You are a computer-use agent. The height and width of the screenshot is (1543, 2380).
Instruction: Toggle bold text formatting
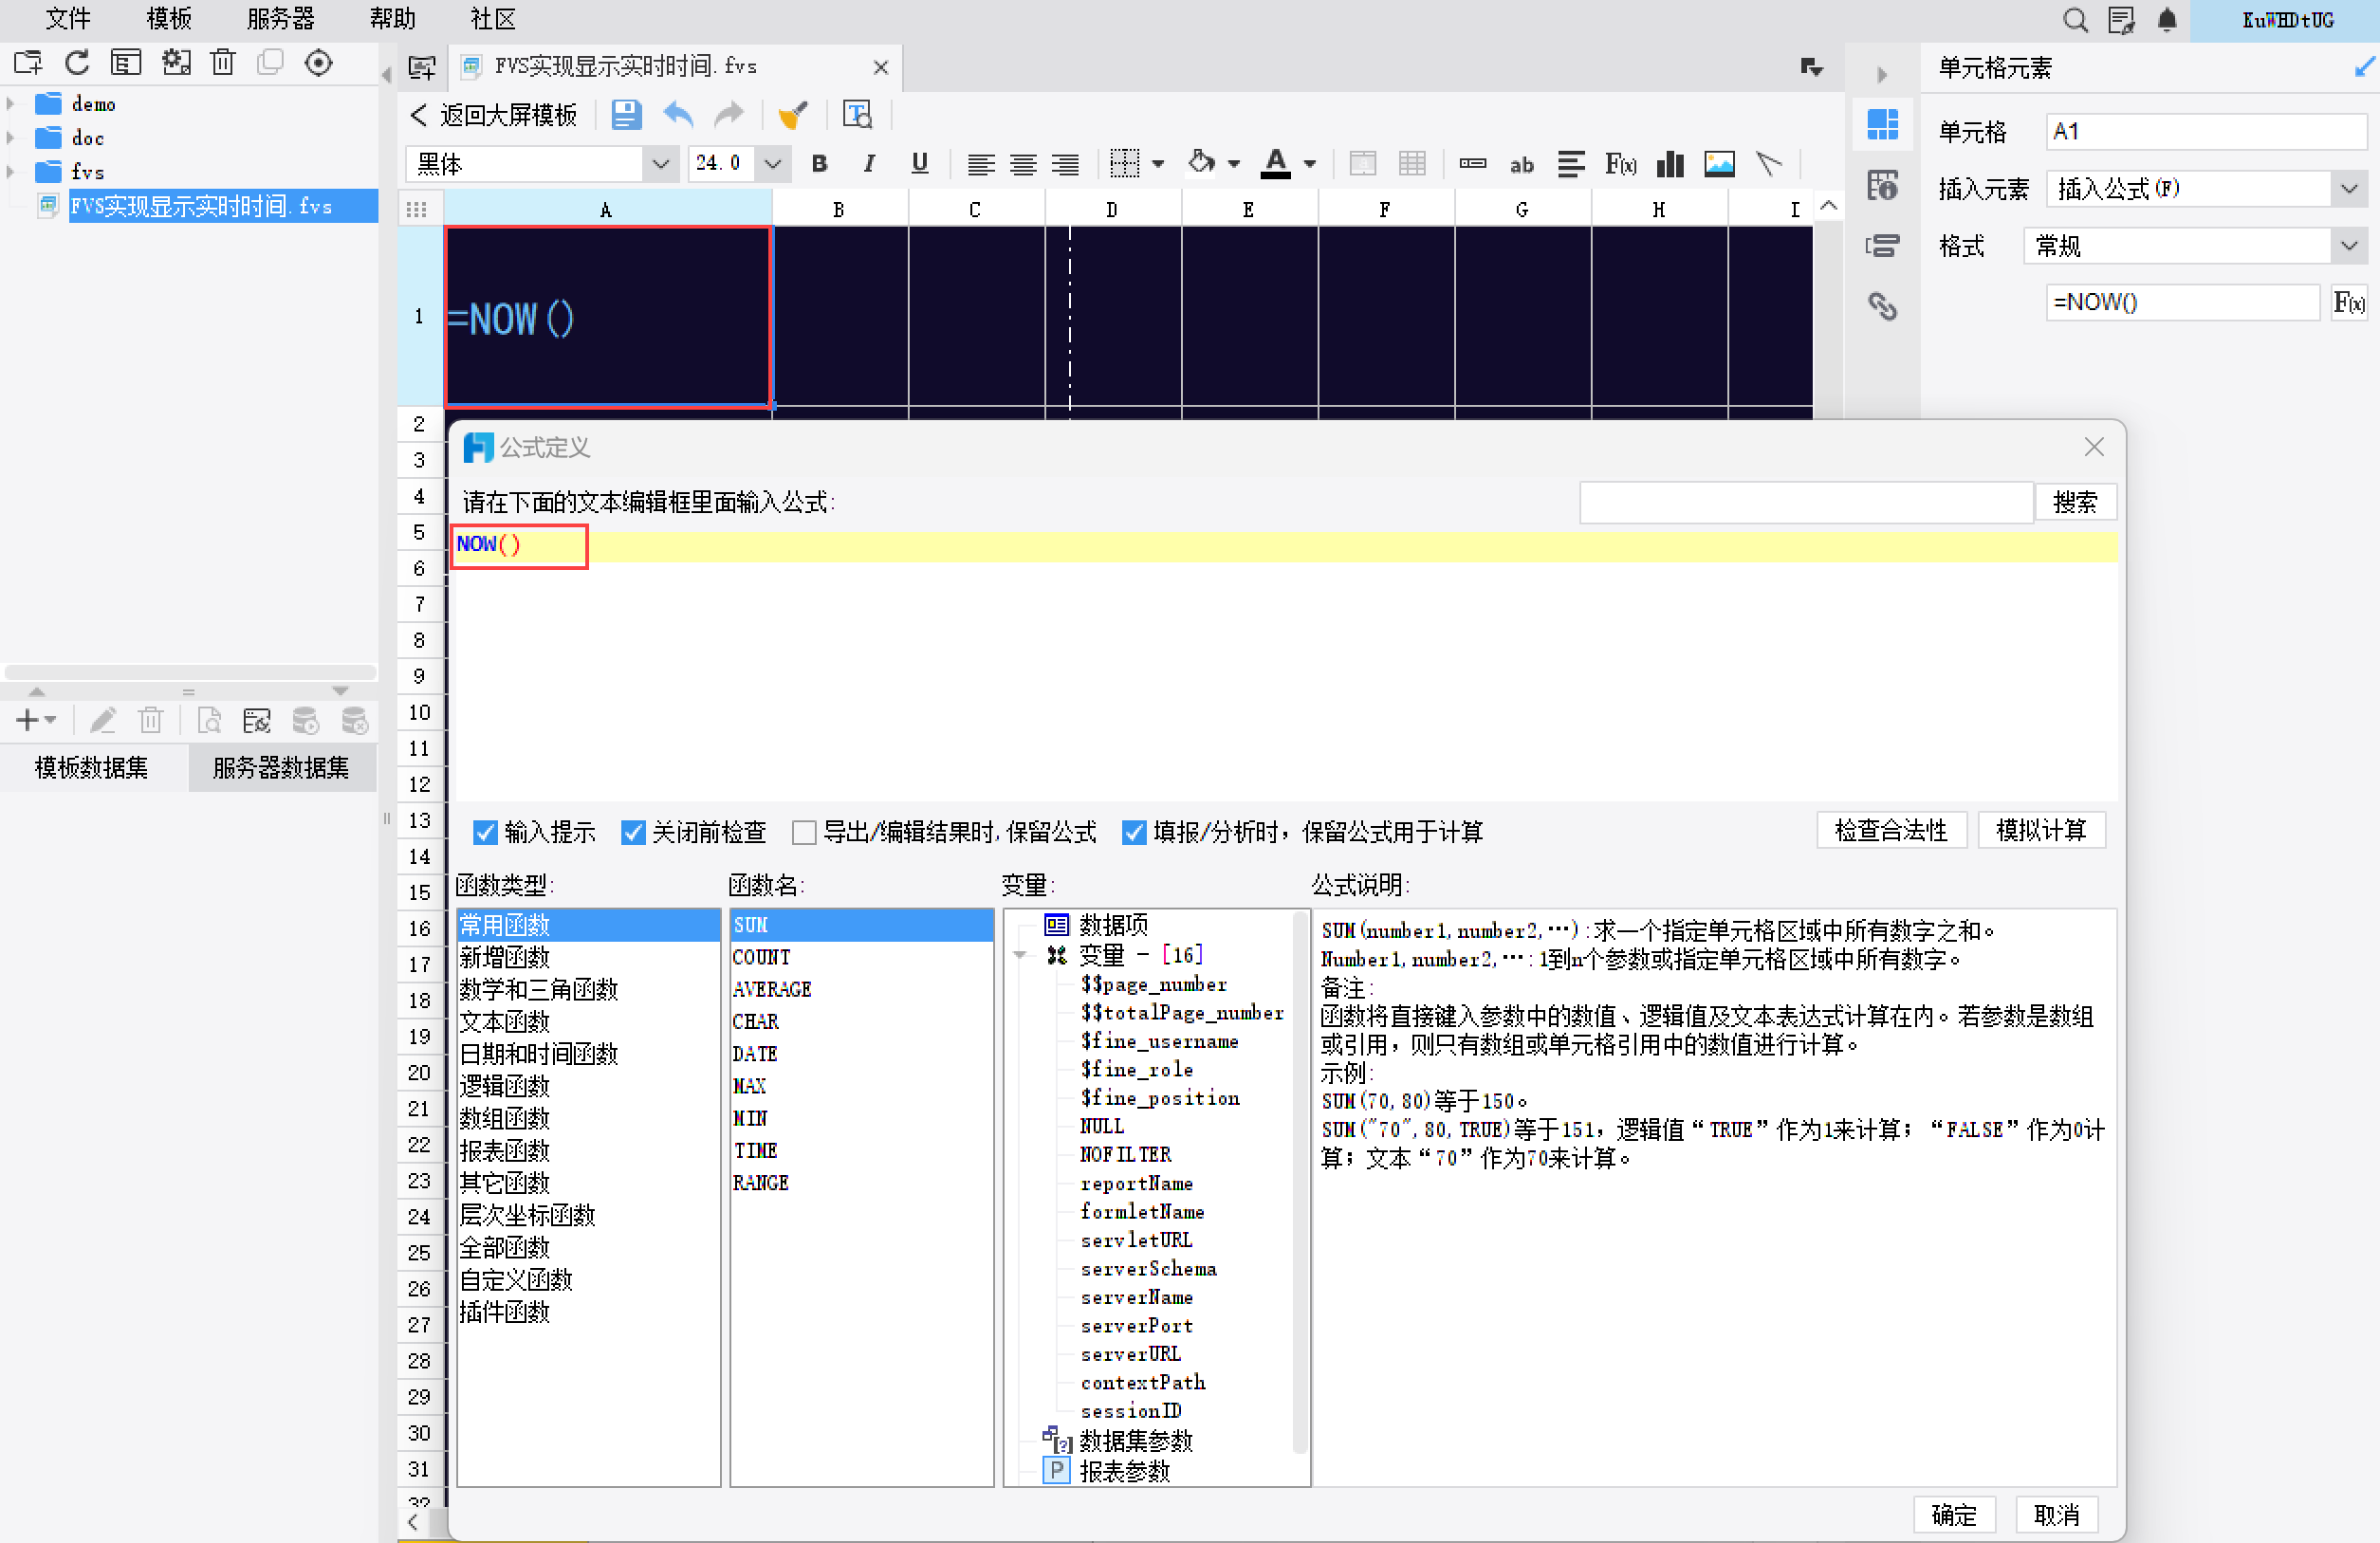(x=819, y=164)
